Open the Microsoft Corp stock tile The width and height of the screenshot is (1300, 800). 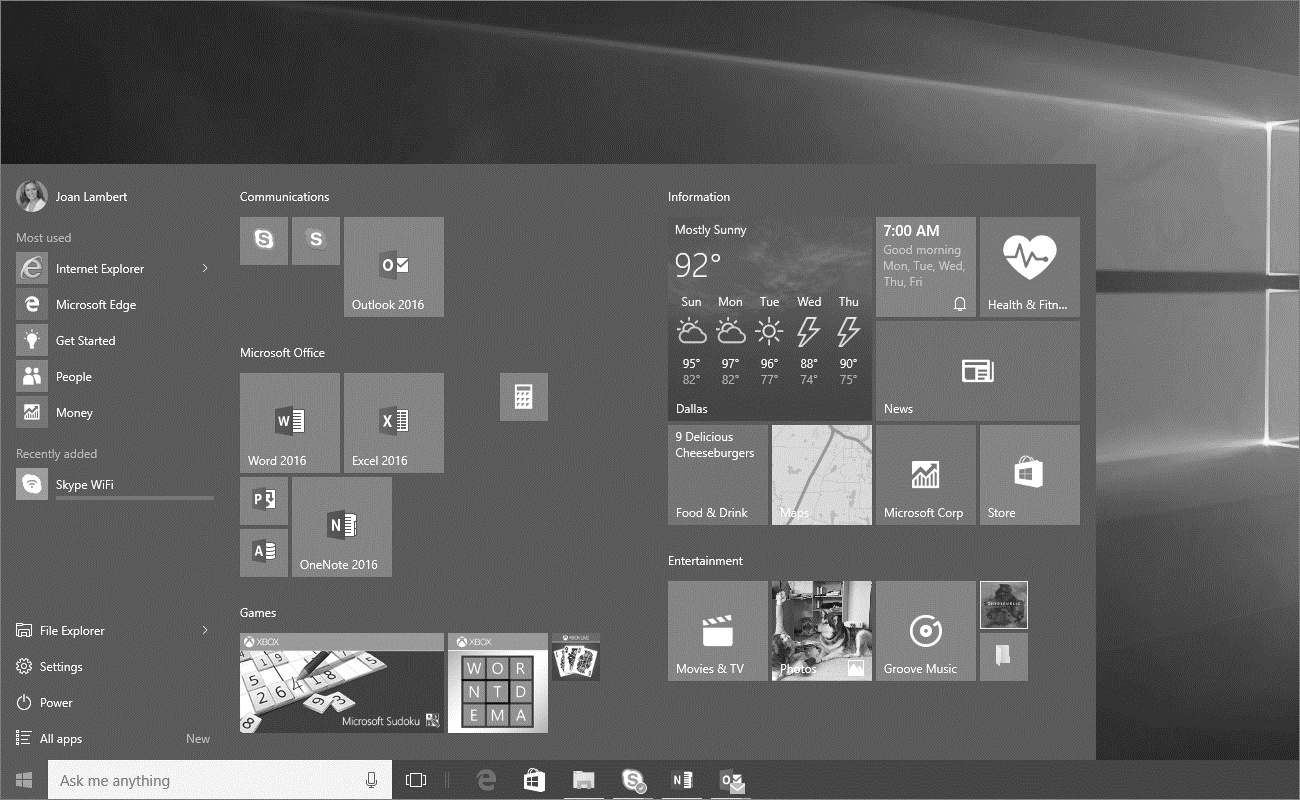click(x=926, y=475)
